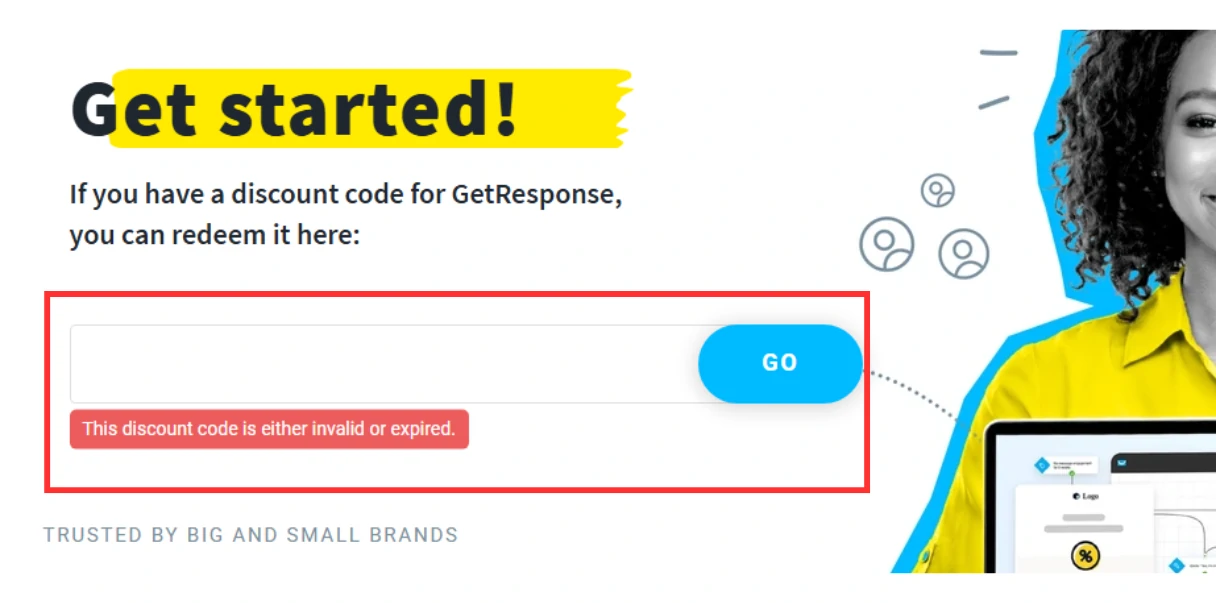1216x603 pixels.
Task: Click the red invalid or expired error message
Action: click(269, 429)
